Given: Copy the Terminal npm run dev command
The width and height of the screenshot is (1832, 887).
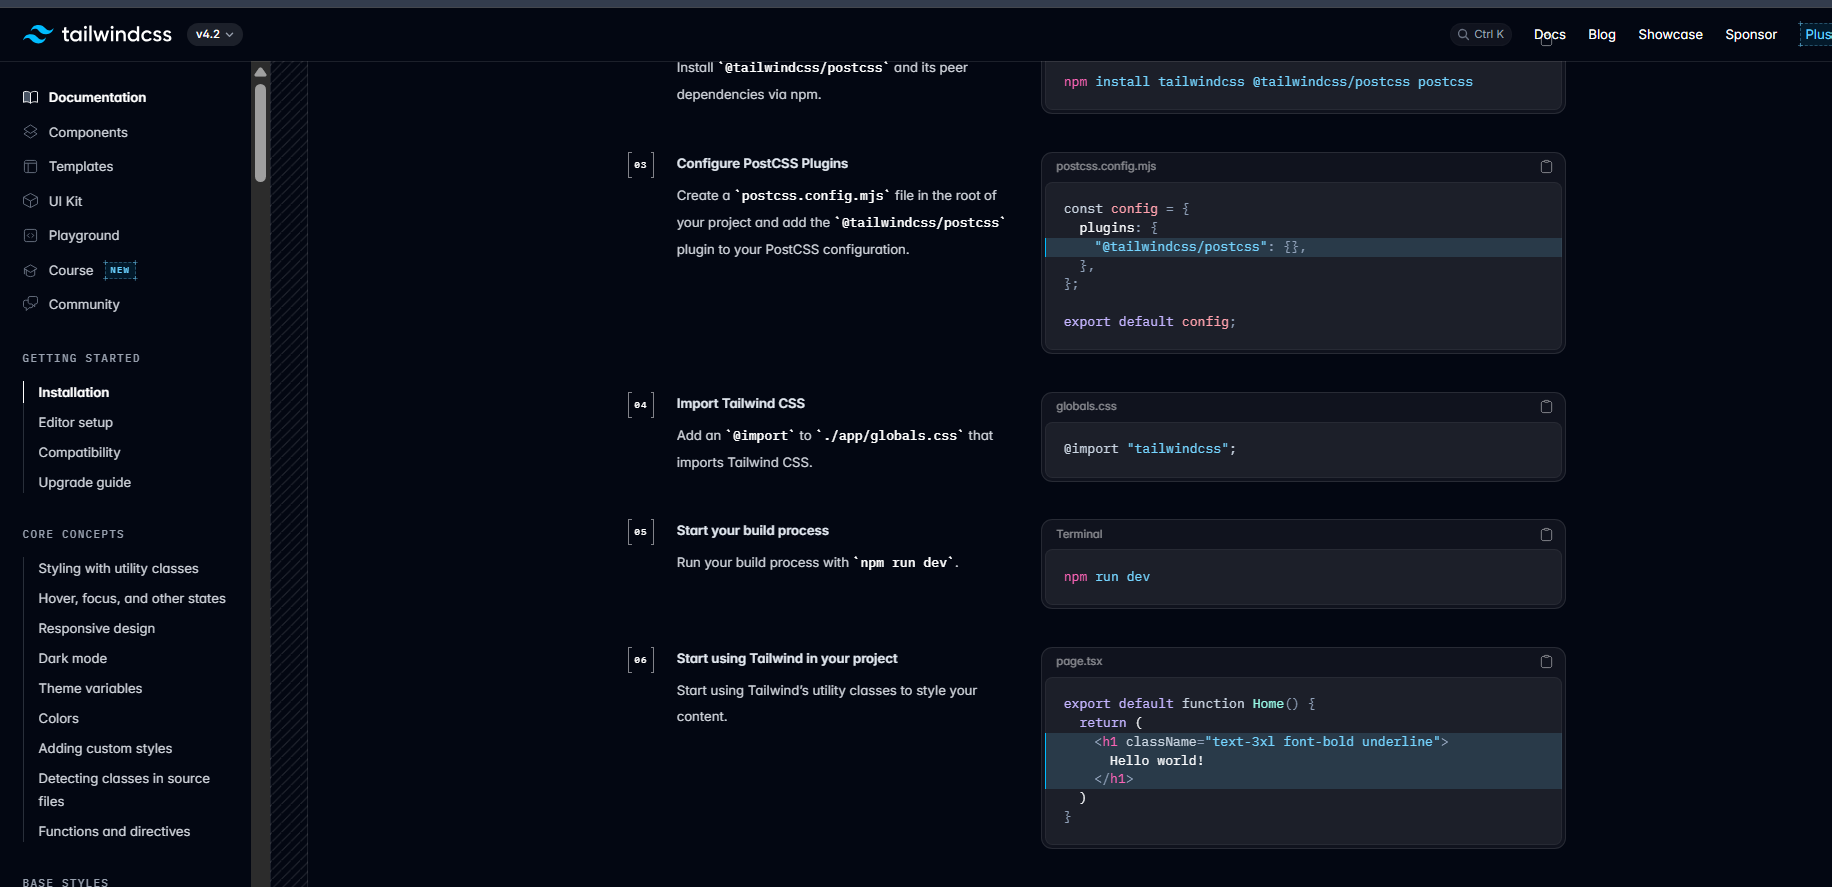Looking at the screenshot, I should click(1546, 534).
